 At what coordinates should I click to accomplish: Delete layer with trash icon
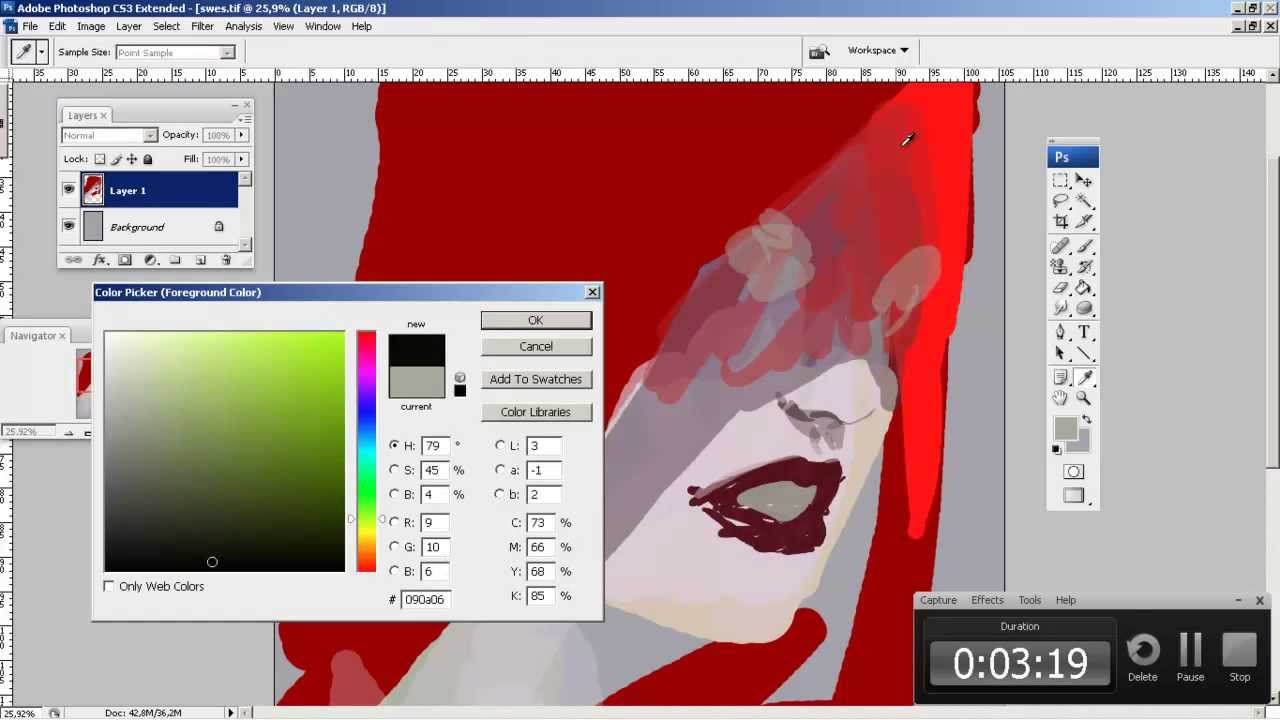coord(226,260)
